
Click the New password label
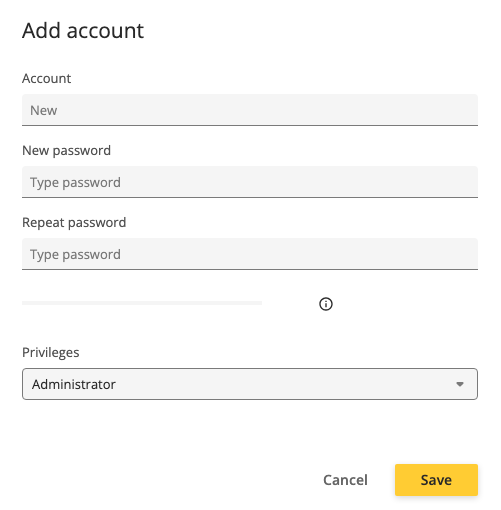(x=66, y=151)
